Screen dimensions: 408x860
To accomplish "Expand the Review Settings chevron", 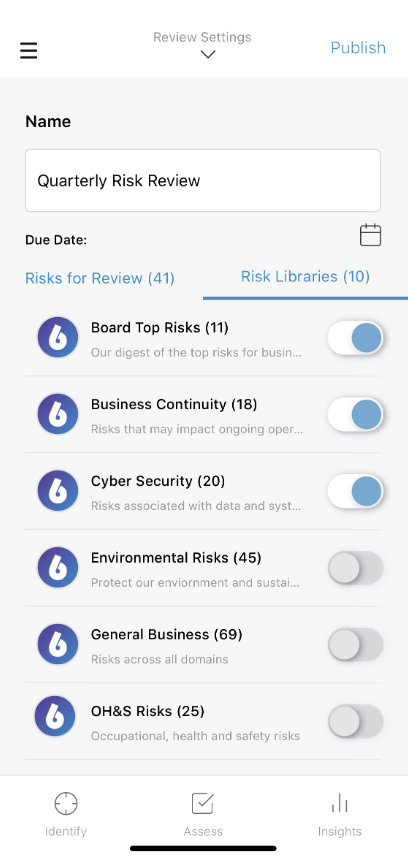I will coord(208,54).
